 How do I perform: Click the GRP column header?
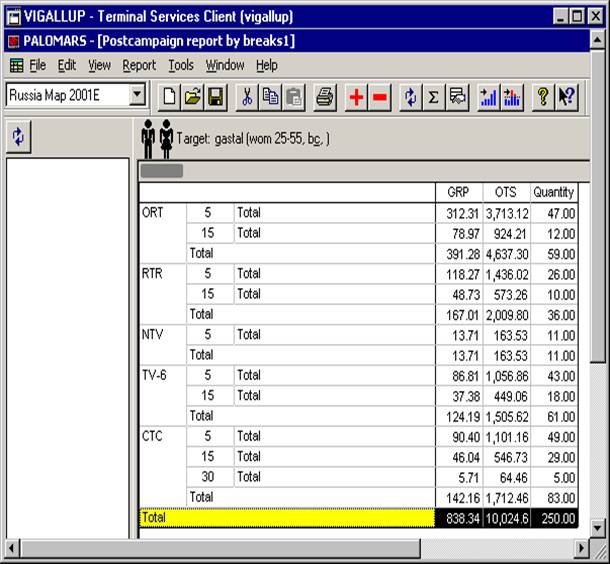tap(459, 192)
